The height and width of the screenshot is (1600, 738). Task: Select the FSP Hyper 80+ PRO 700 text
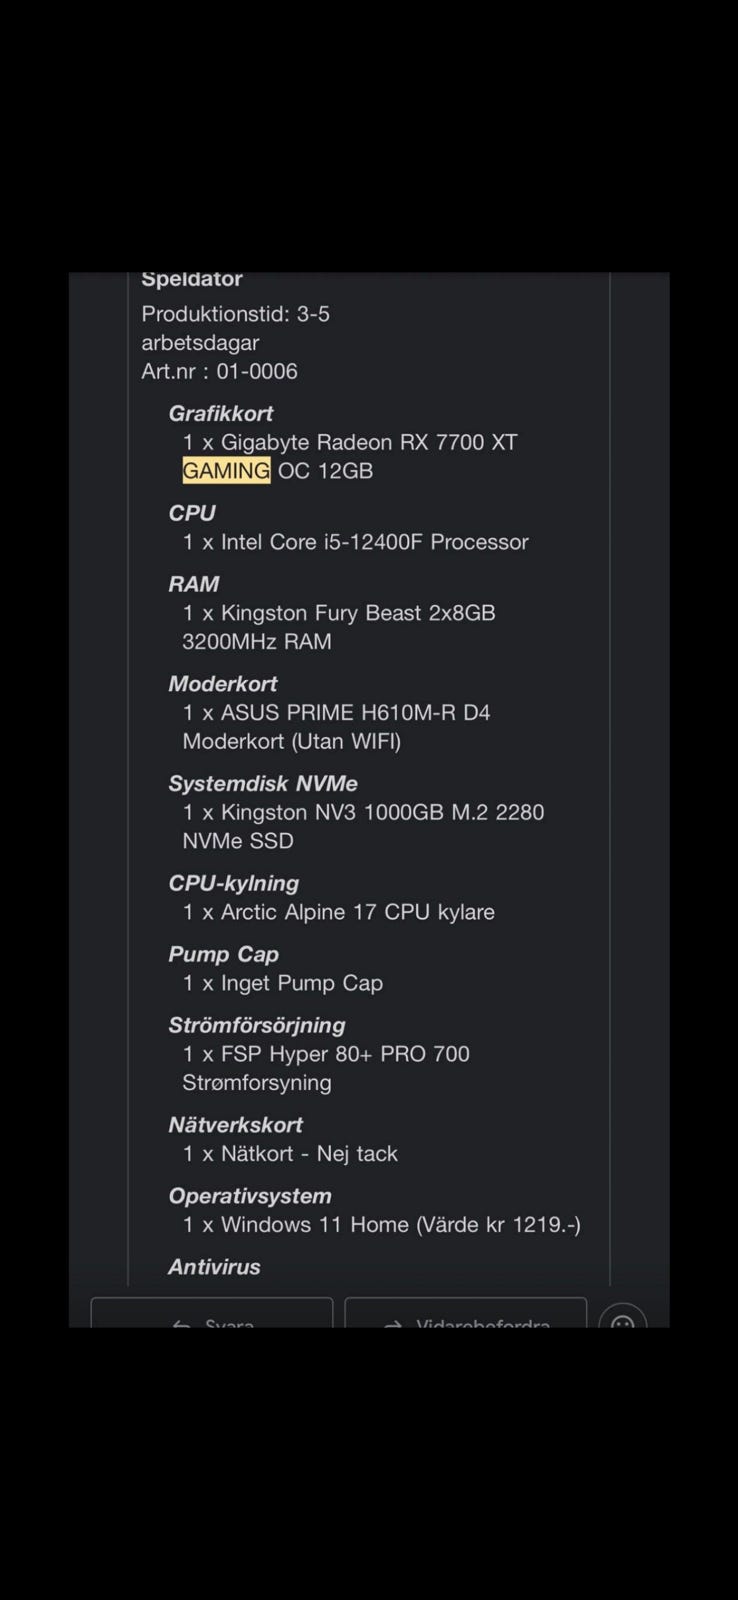point(345,1054)
